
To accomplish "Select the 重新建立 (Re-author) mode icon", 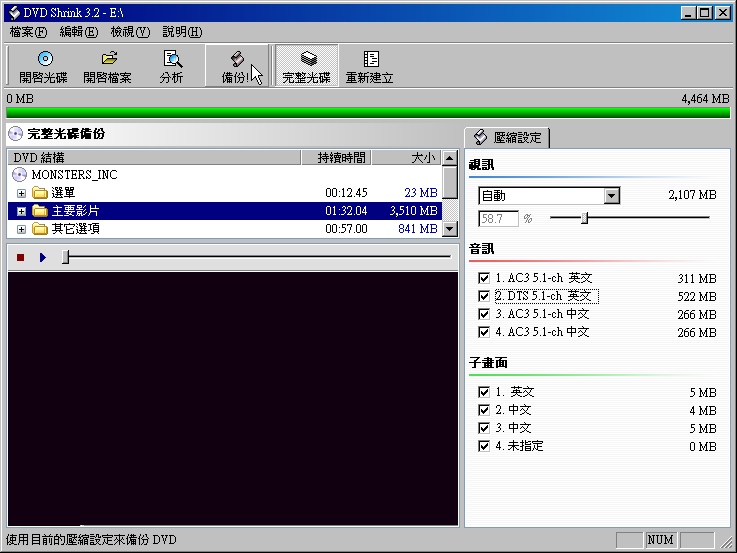I will (x=371, y=59).
